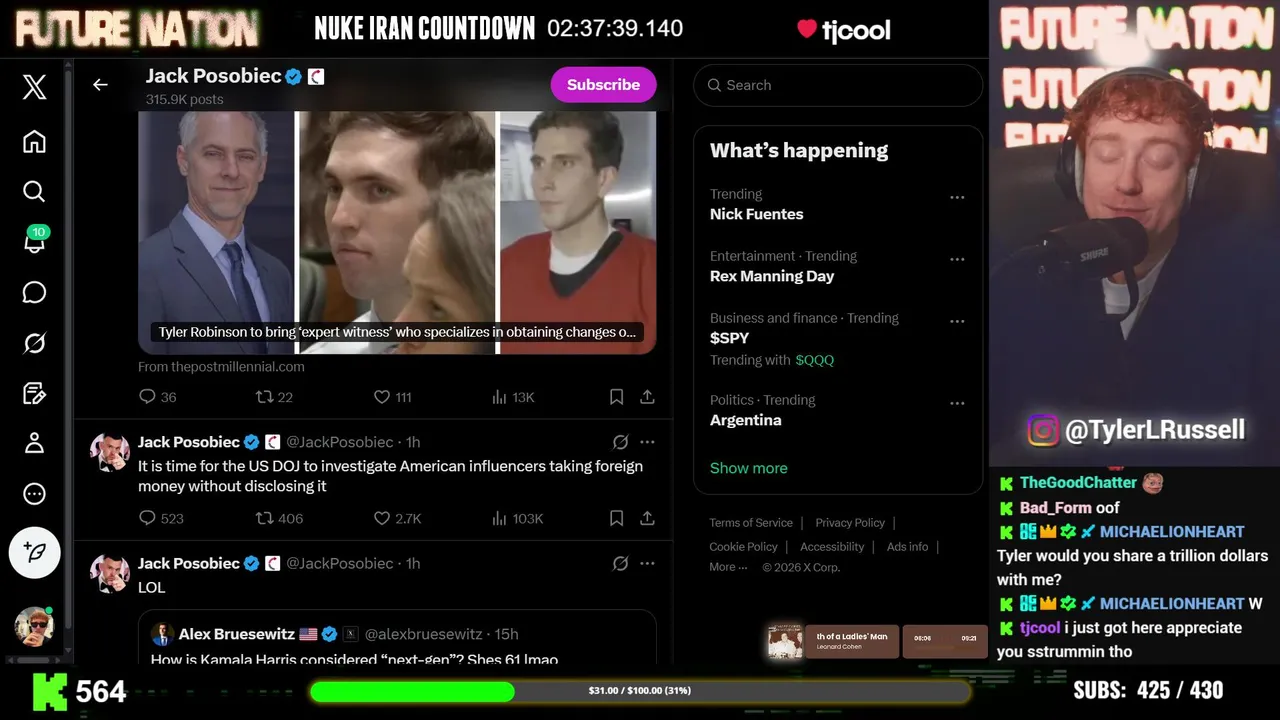
Task: Expand the footer More menu
Action: click(728, 567)
